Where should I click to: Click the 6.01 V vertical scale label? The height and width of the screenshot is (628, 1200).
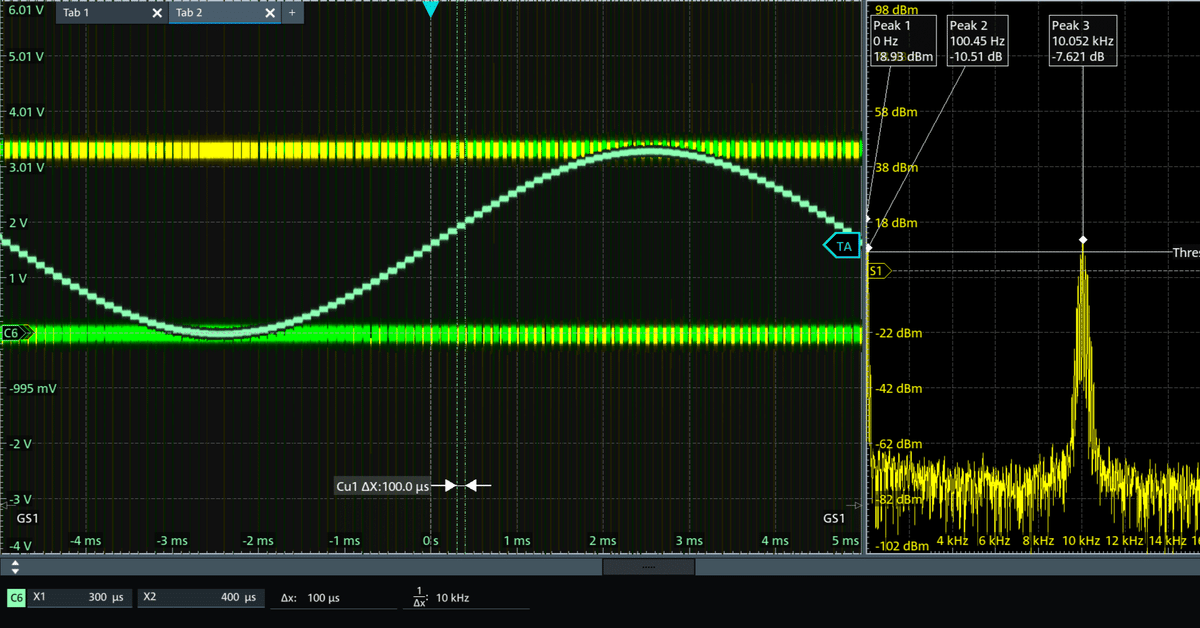point(26,11)
